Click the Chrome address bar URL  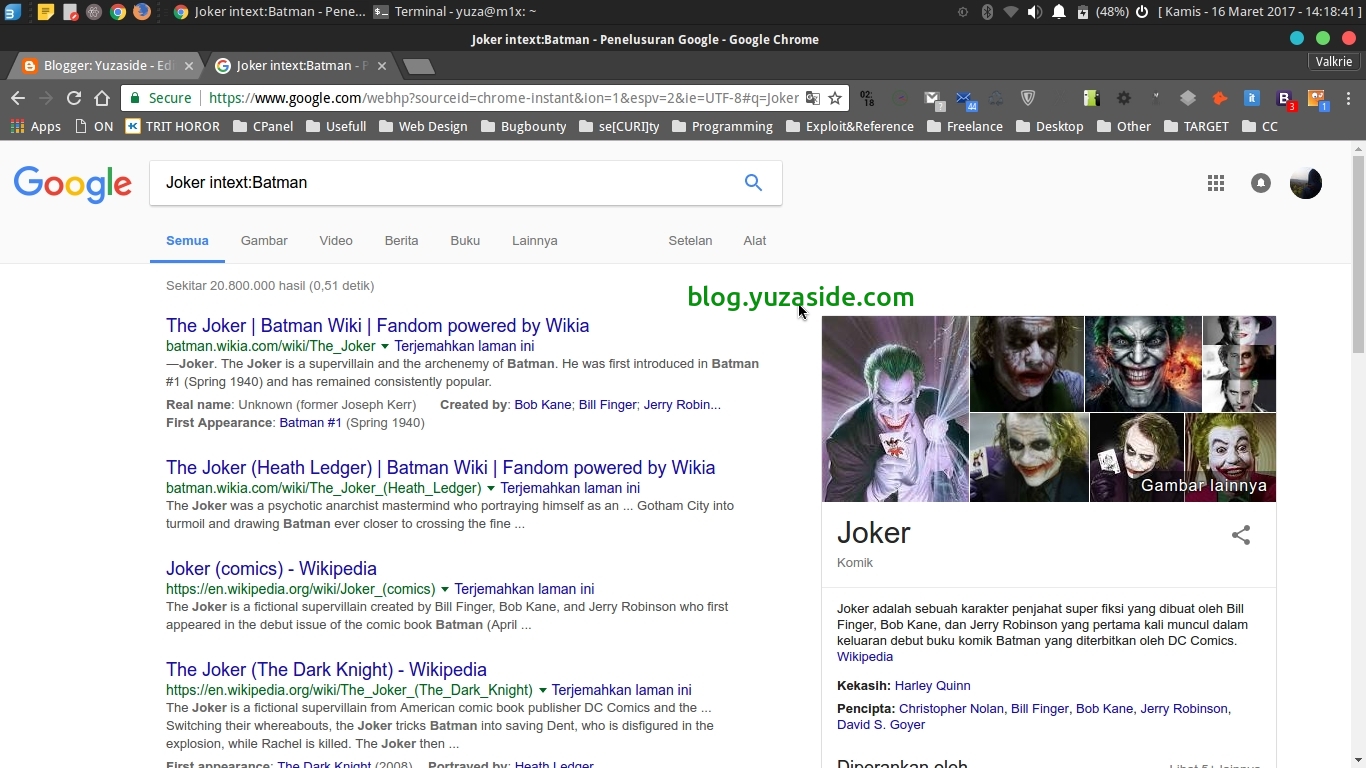504,98
